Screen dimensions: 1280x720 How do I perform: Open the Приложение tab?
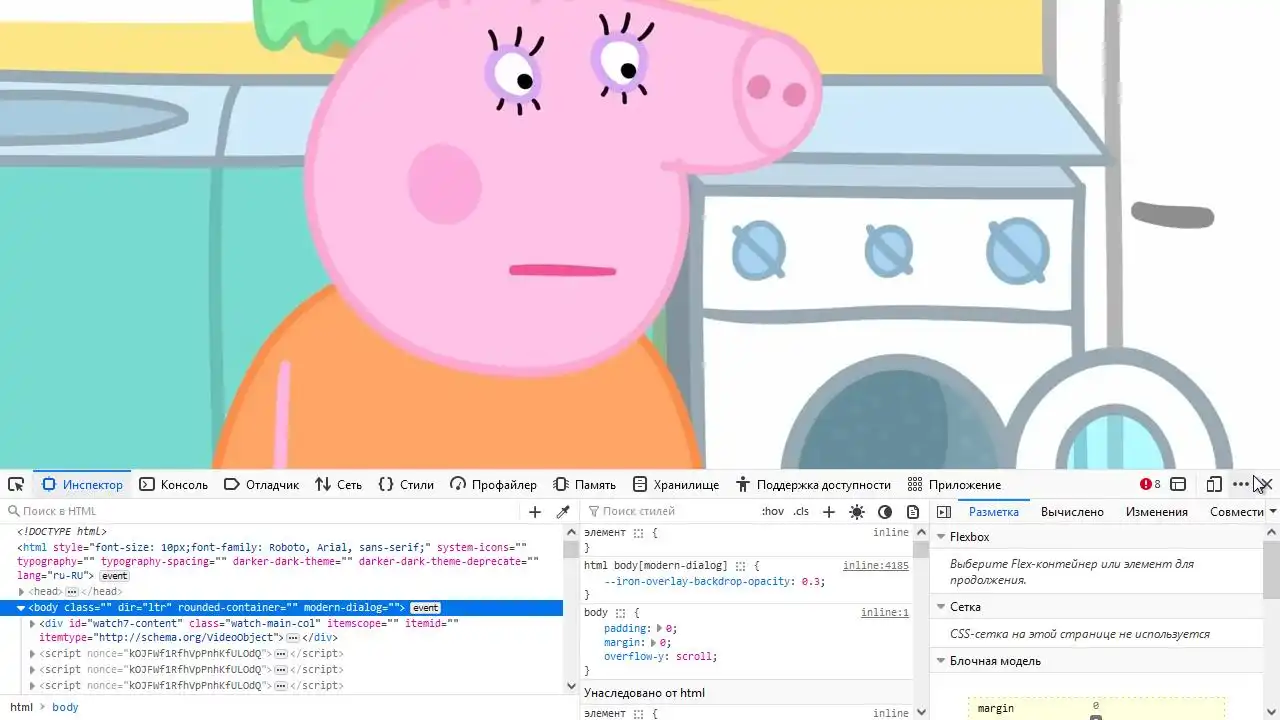point(954,484)
